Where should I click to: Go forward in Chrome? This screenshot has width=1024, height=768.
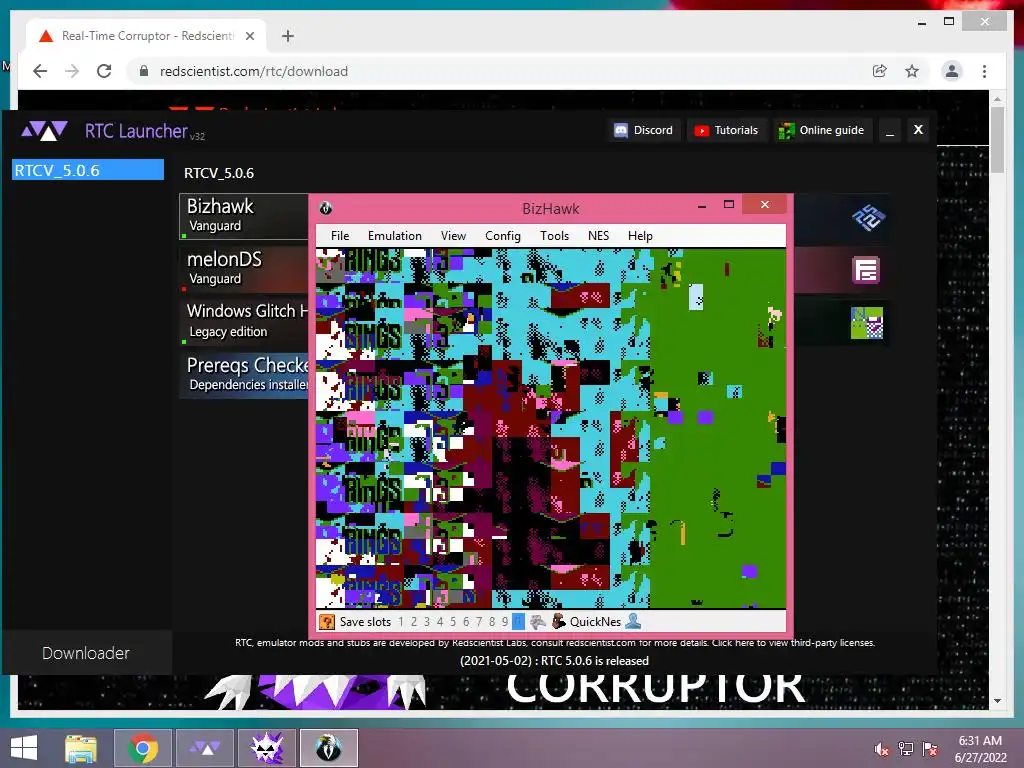point(72,71)
